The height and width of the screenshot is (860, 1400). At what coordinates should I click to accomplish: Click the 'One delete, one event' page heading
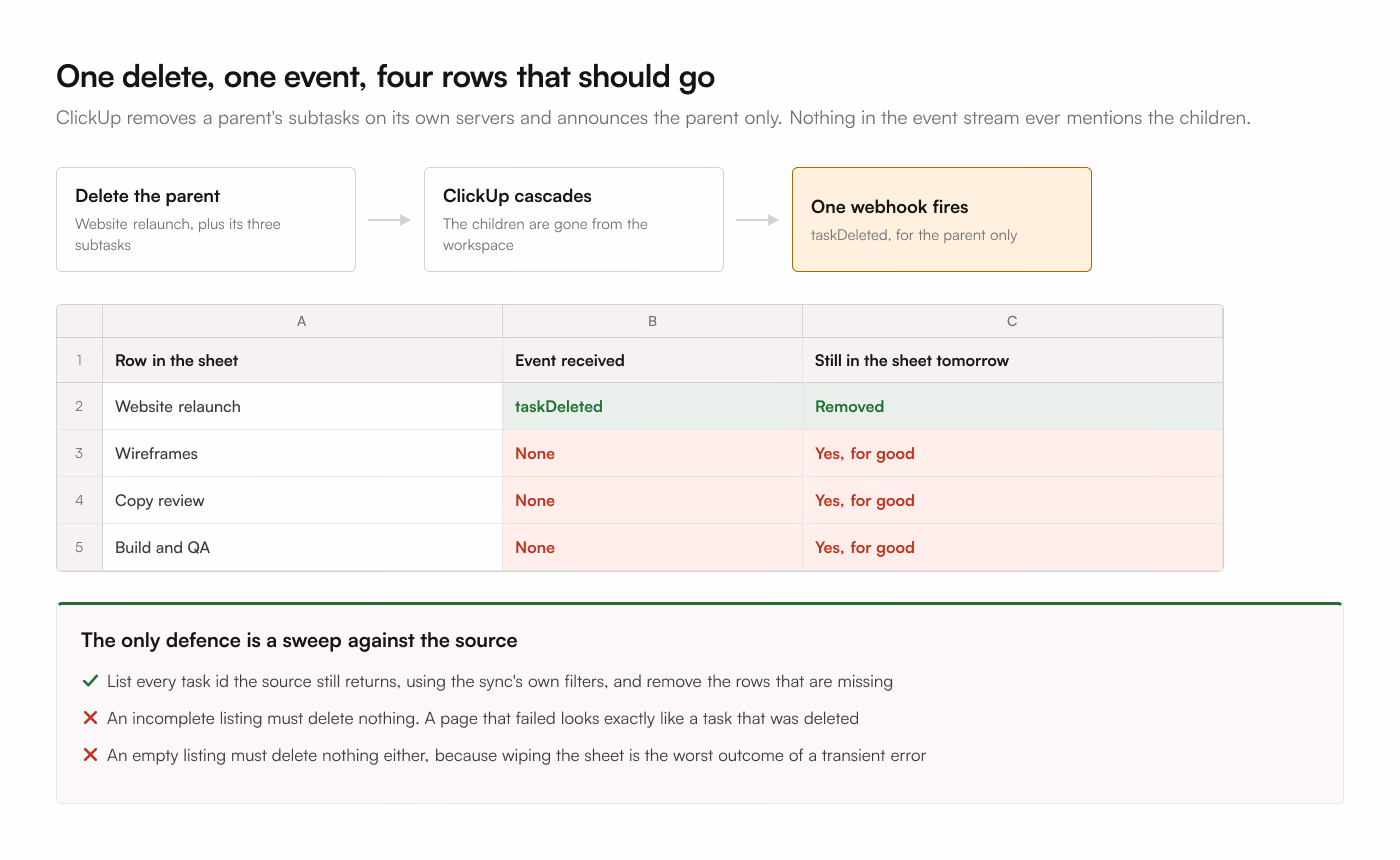point(386,77)
